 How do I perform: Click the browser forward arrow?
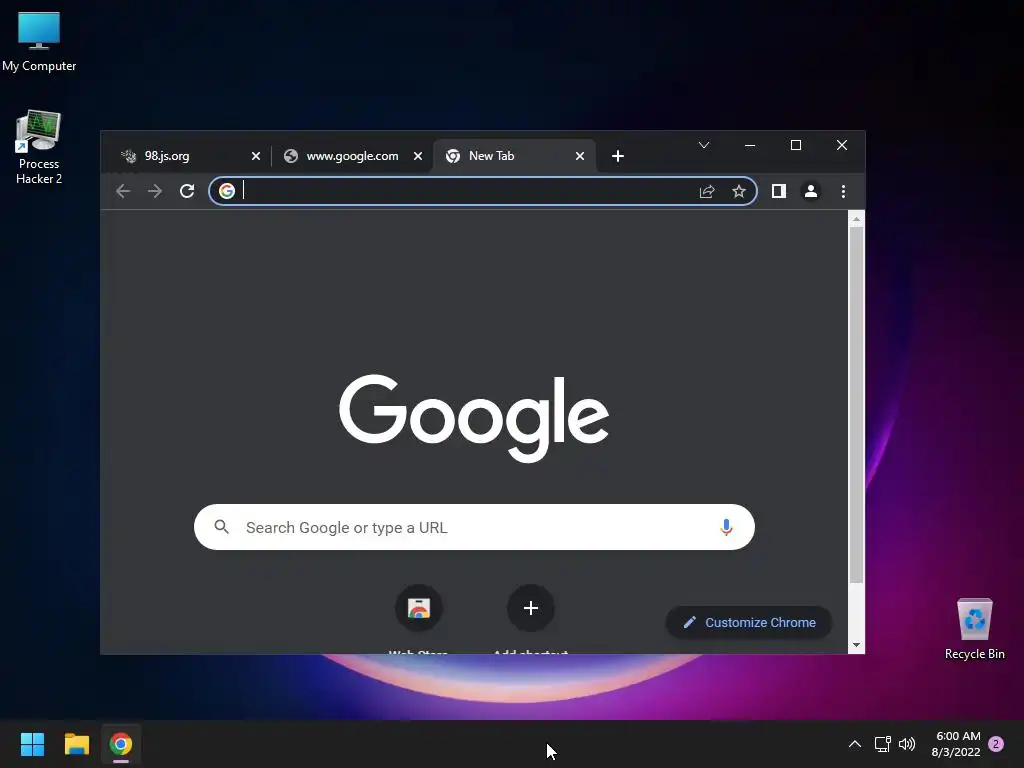click(155, 191)
